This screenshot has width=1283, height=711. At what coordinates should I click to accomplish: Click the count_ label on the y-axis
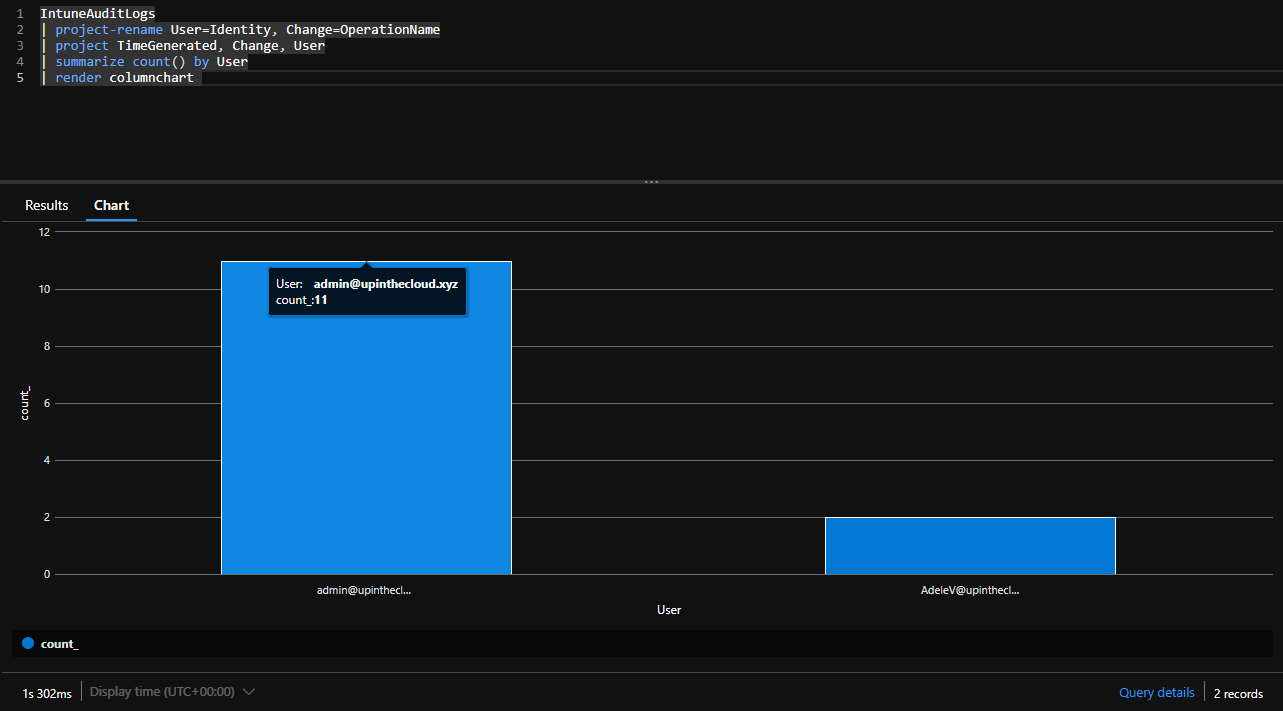[24, 402]
